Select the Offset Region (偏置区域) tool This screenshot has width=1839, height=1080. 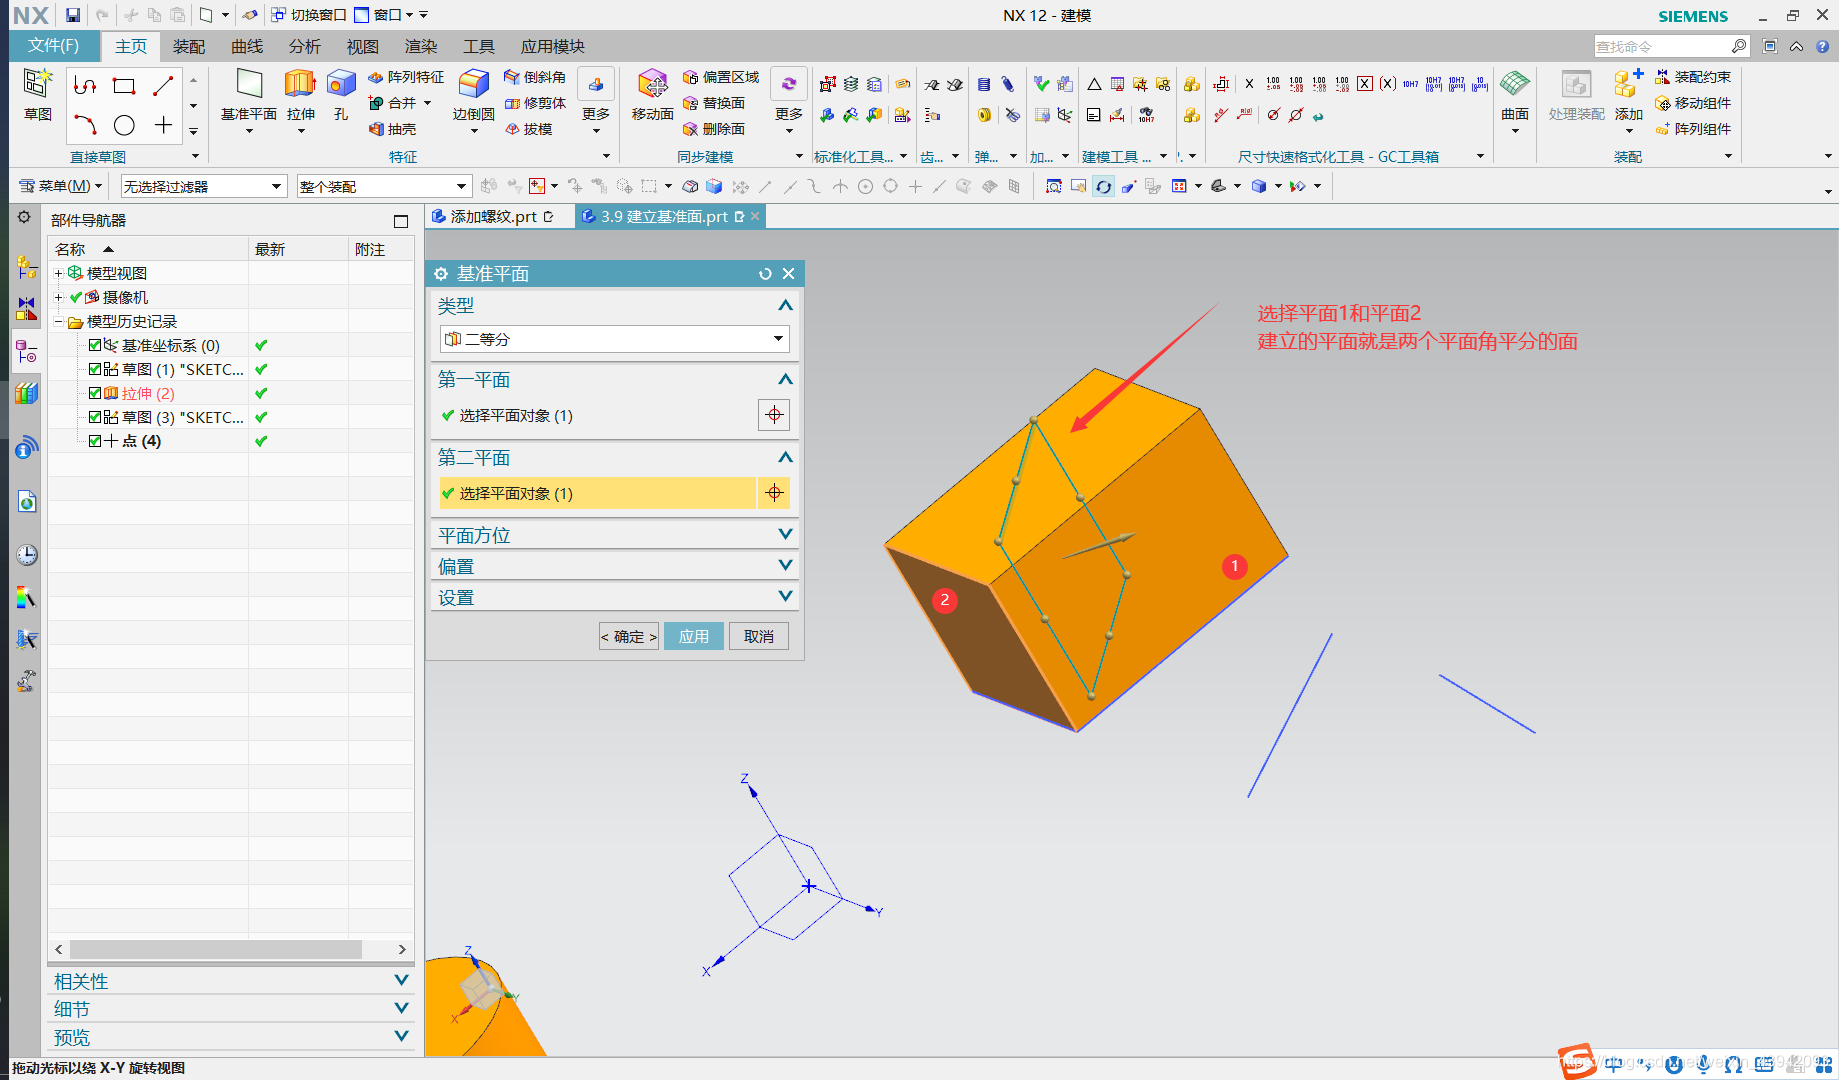click(x=721, y=77)
